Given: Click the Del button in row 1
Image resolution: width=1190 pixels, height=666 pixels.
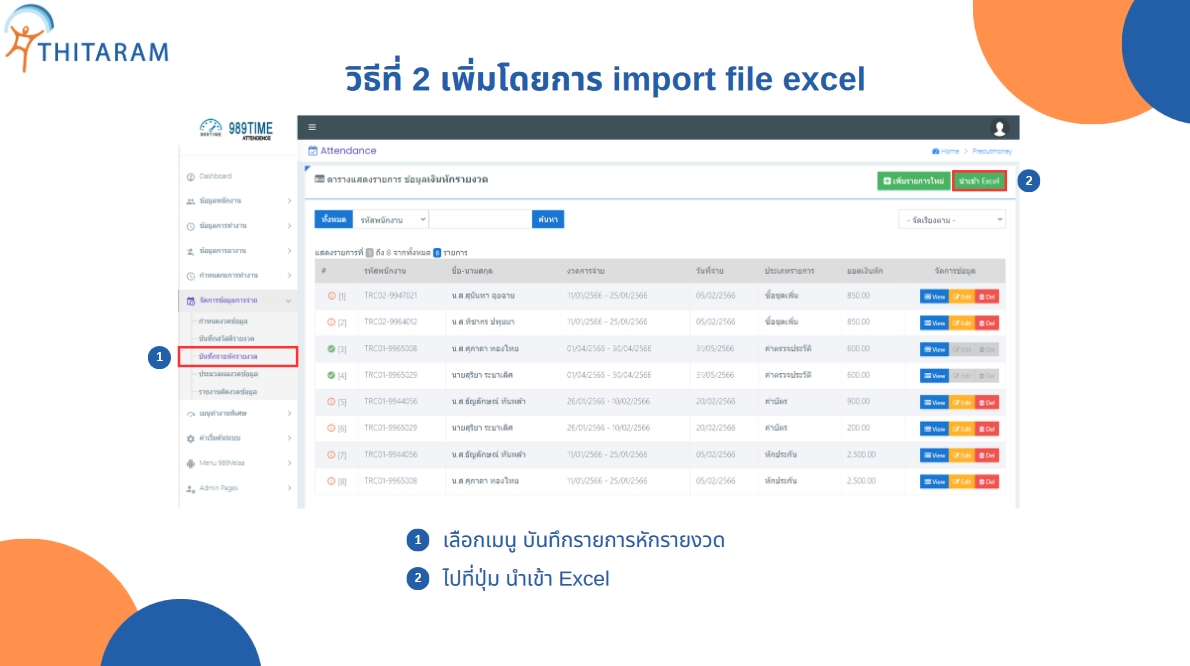Looking at the screenshot, I should click(x=987, y=296).
